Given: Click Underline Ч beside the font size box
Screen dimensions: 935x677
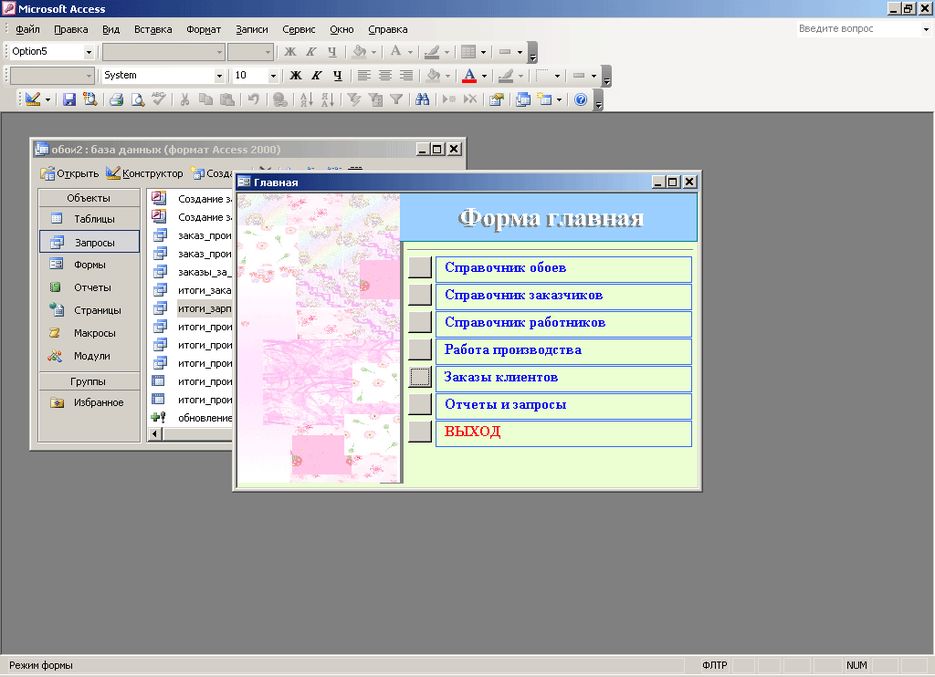Looking at the screenshot, I should [338, 76].
